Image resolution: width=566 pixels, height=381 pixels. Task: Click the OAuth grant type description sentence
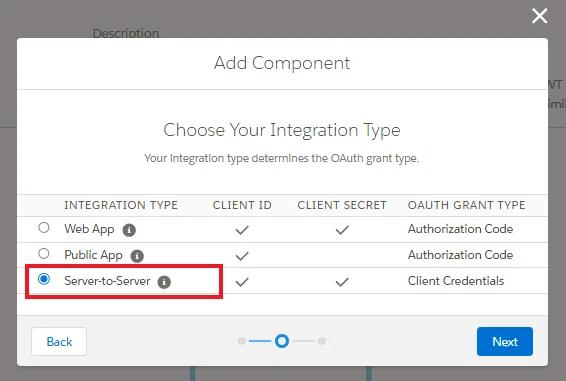282,159
